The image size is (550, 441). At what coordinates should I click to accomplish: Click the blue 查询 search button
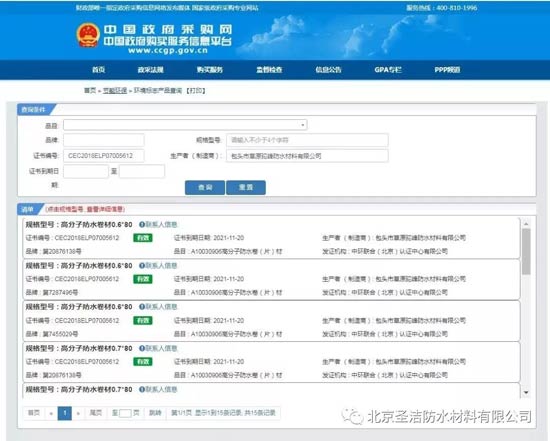(x=205, y=187)
